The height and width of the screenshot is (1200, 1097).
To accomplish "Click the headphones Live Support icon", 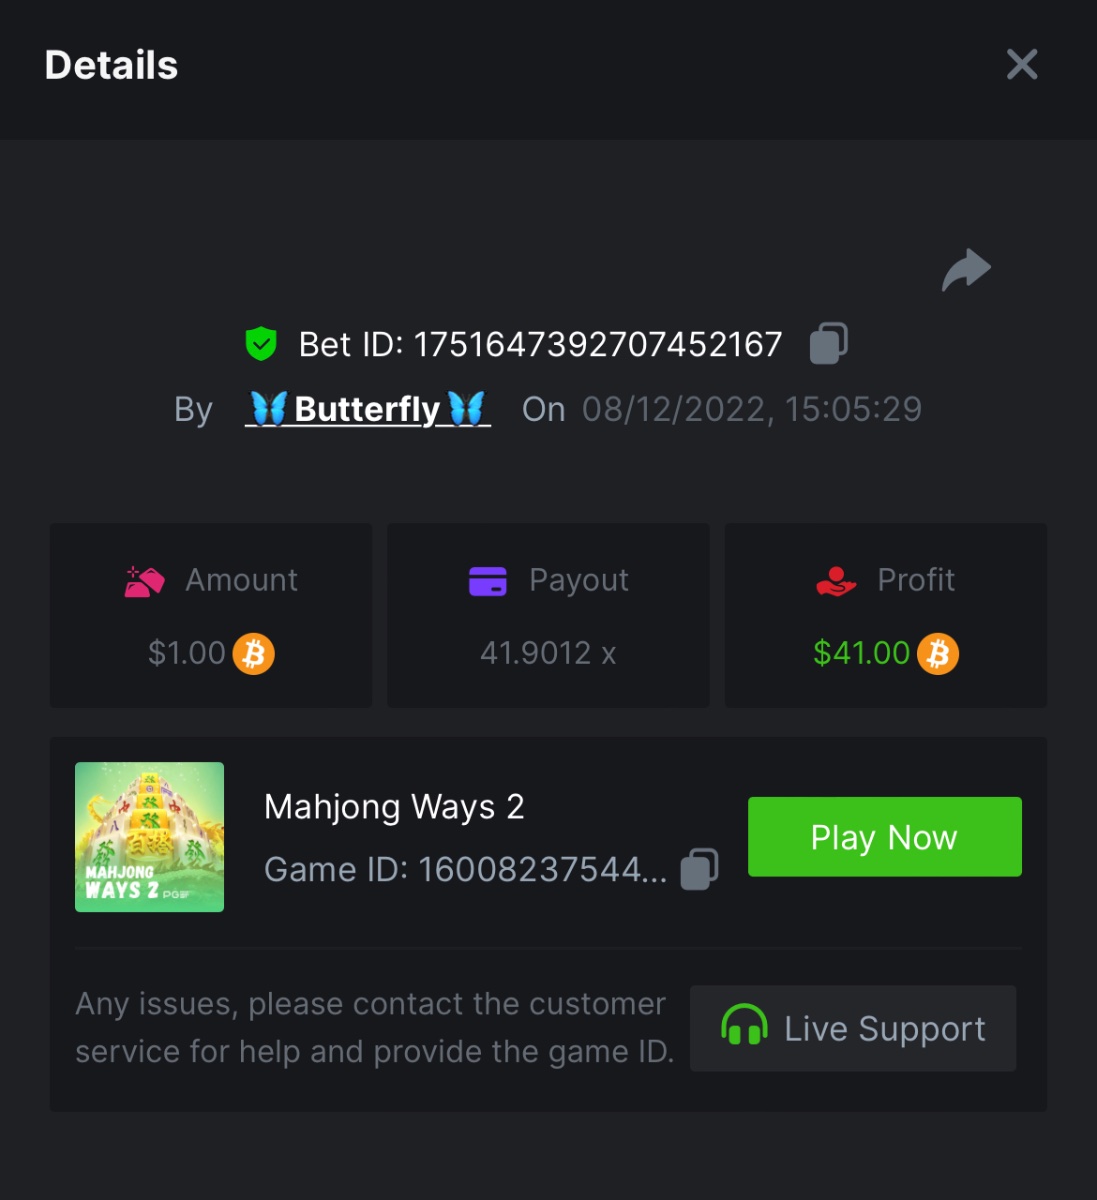I will pyautogui.click(x=744, y=1027).
